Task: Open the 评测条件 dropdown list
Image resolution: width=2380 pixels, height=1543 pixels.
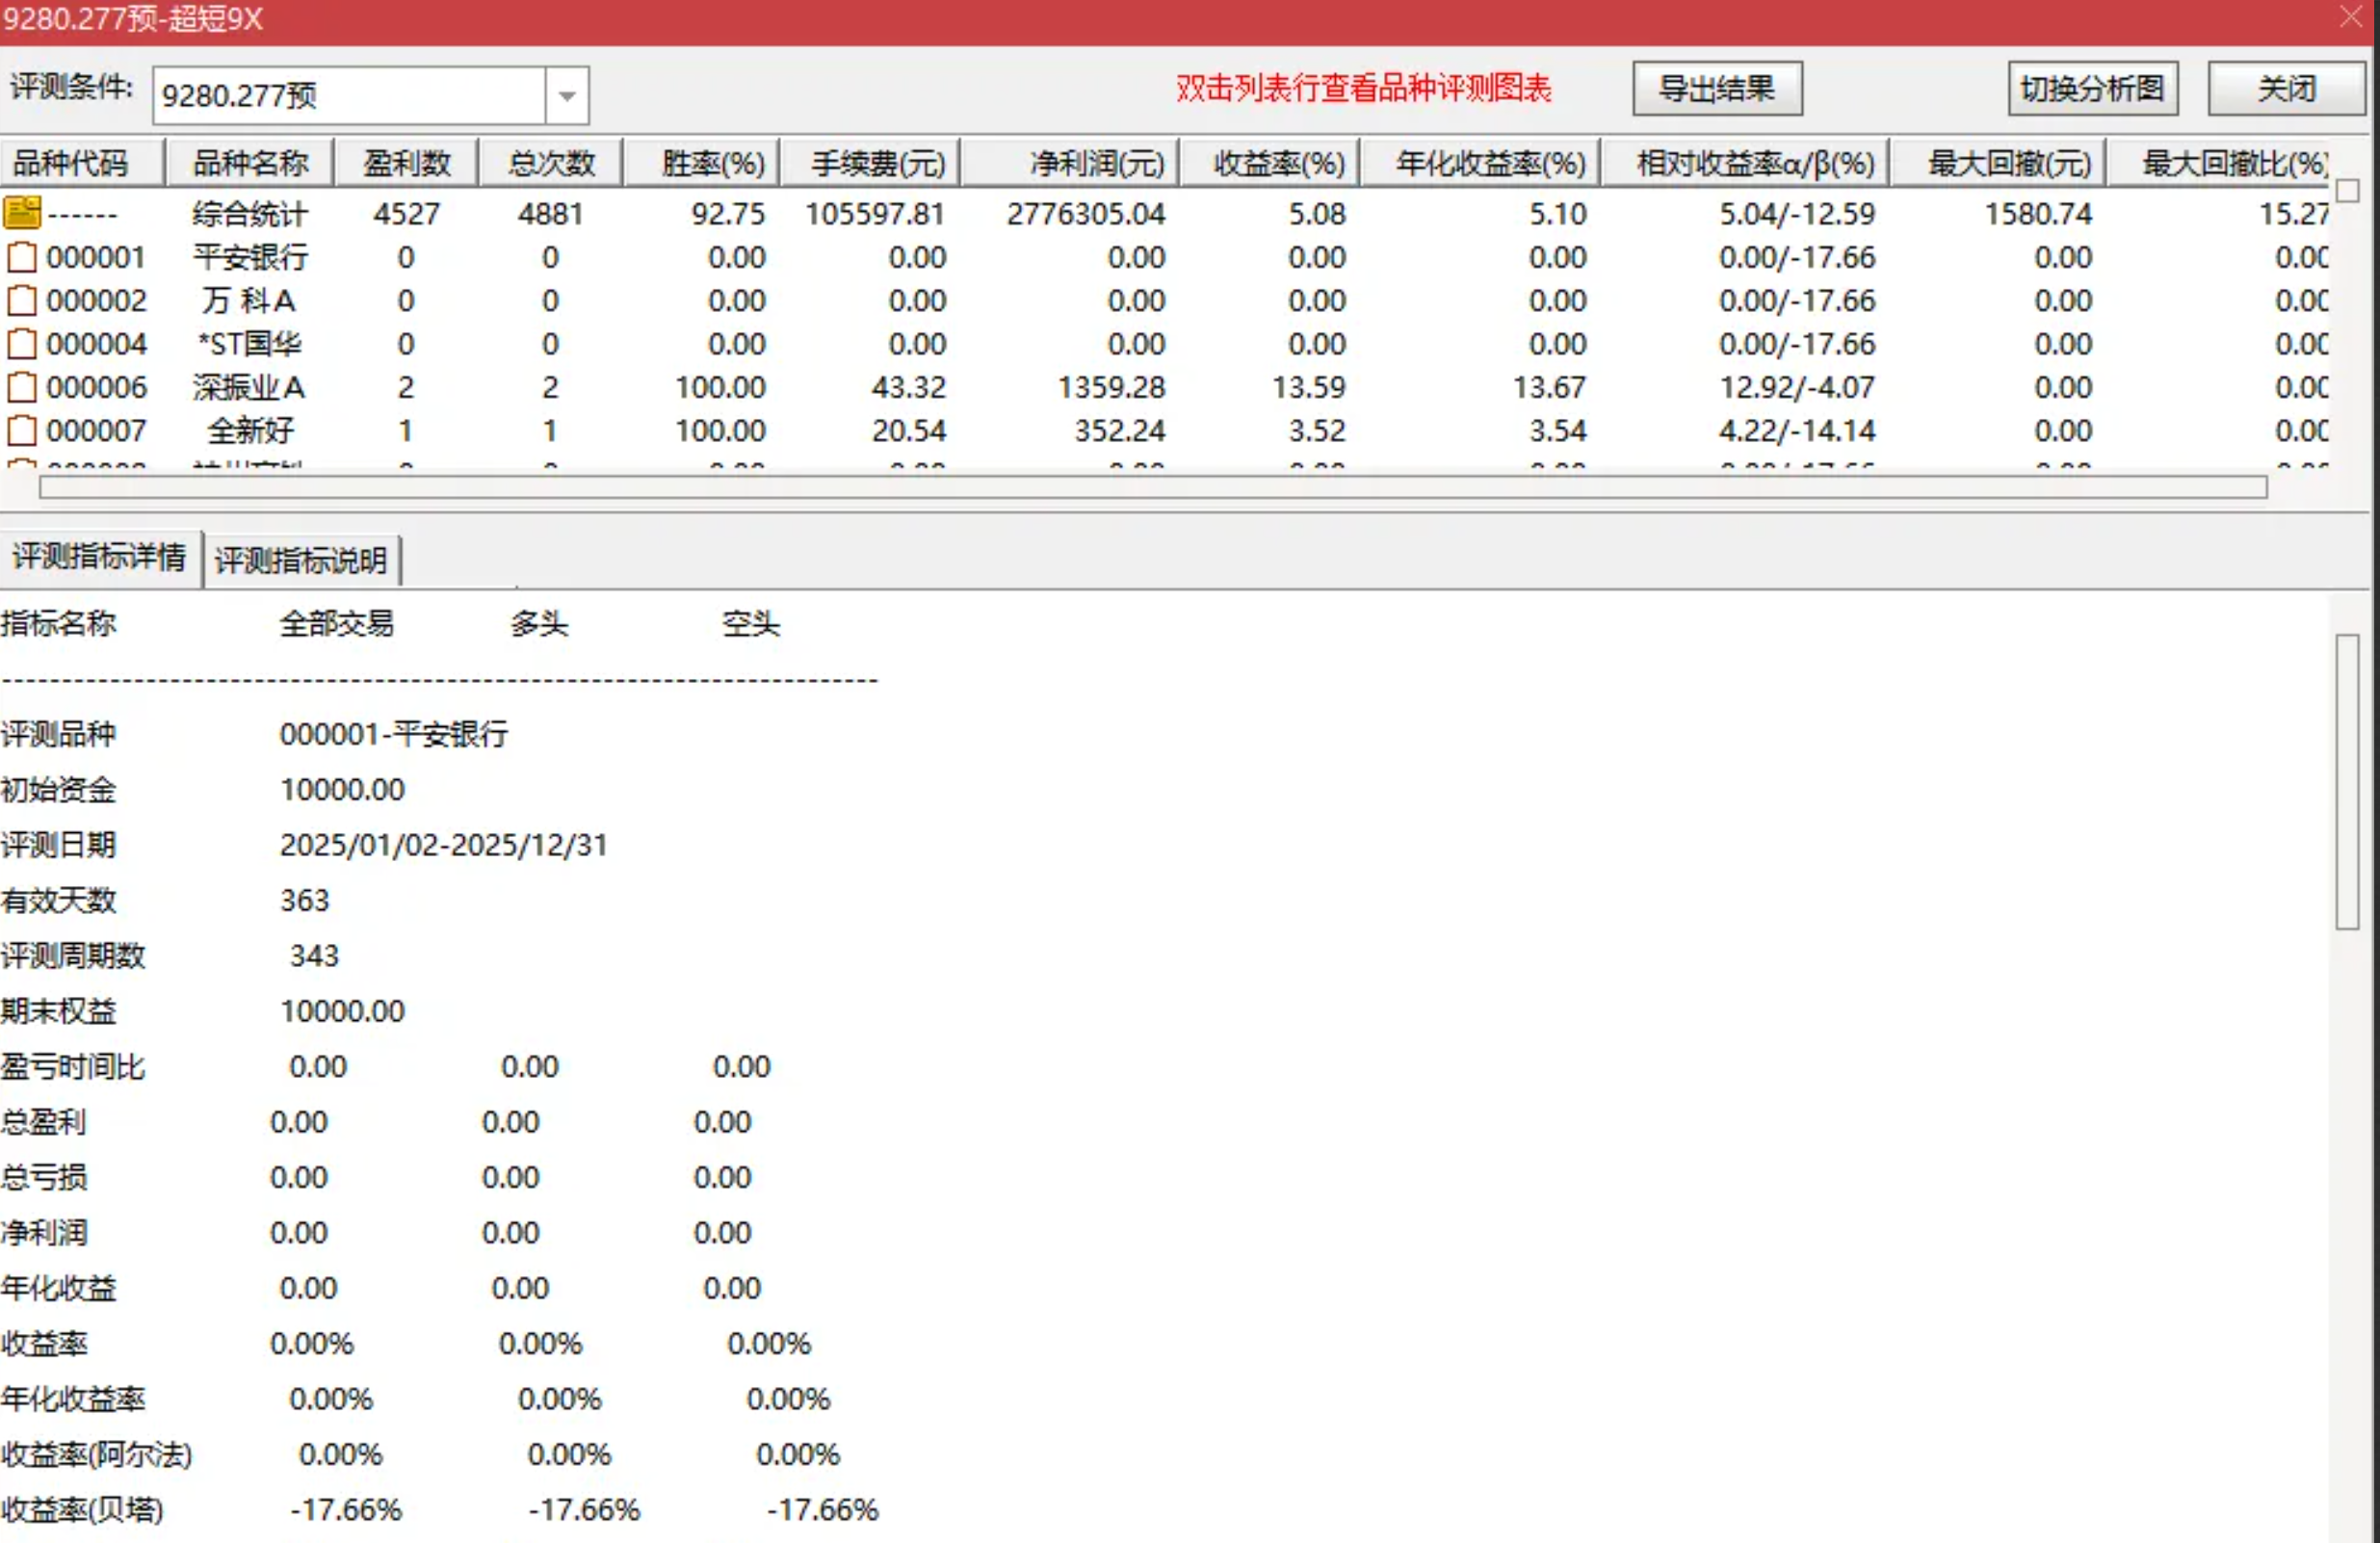Action: 566,95
